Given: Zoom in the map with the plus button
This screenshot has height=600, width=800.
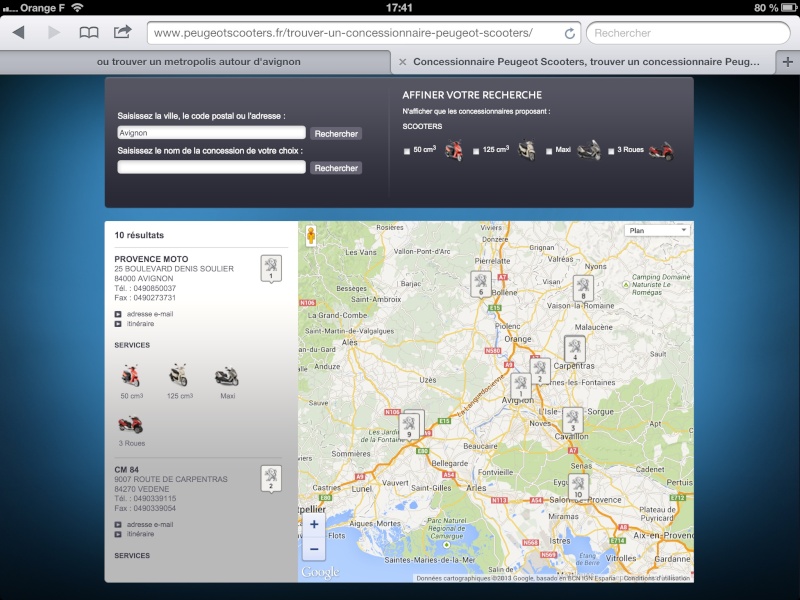Looking at the screenshot, I should tap(314, 524).
